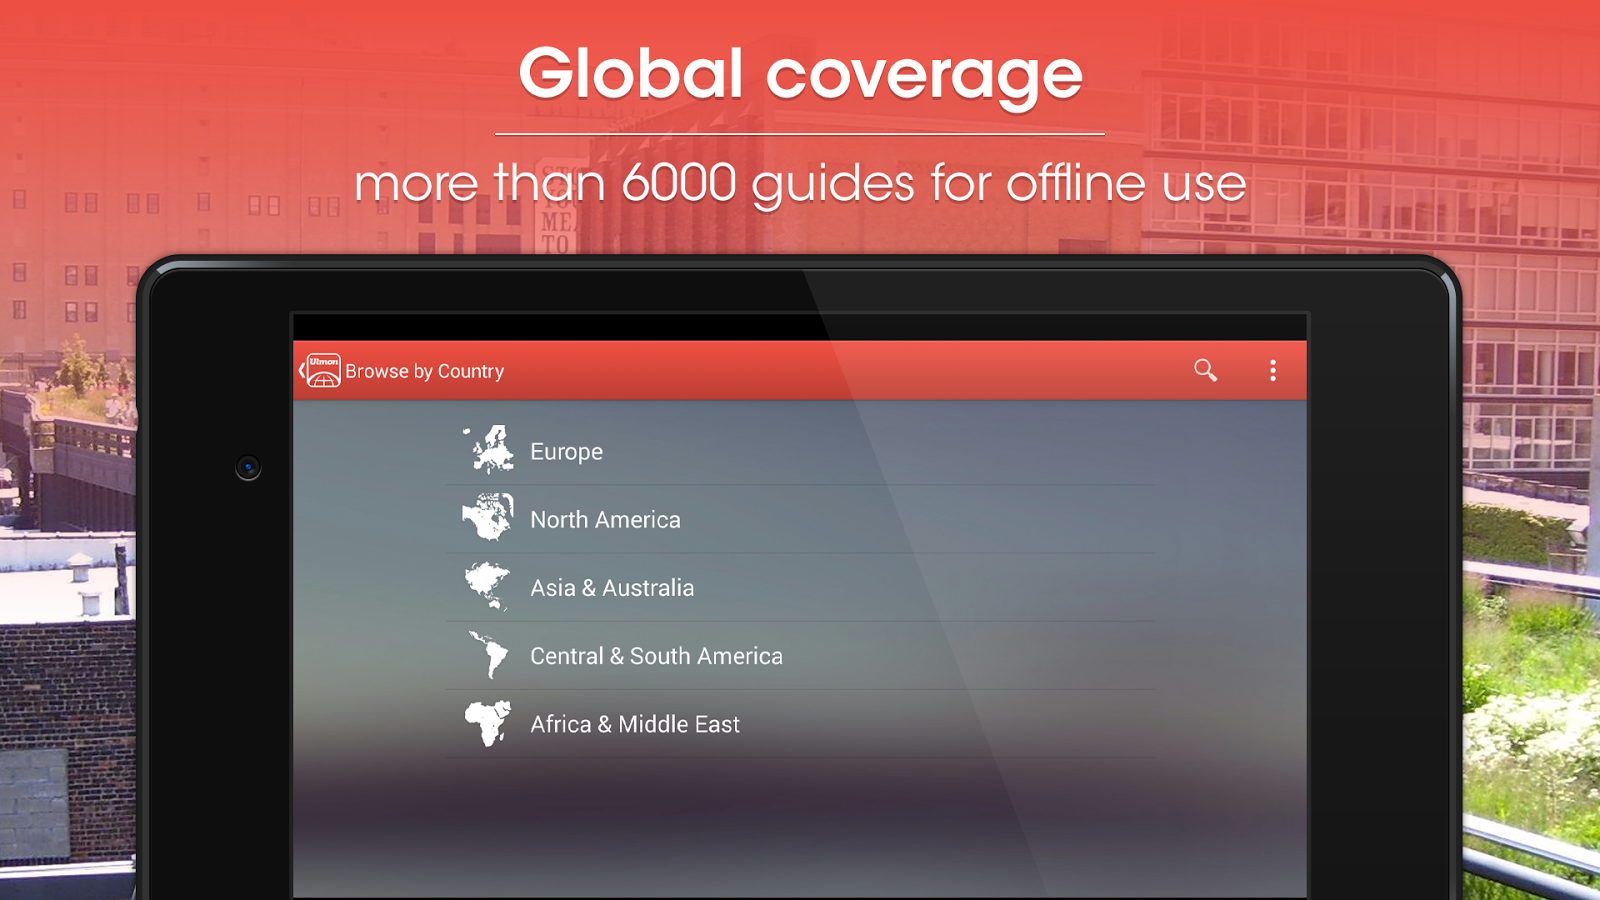This screenshot has width=1600, height=900.
Task: Open the North America list entry
Action: pyautogui.click(x=800, y=520)
